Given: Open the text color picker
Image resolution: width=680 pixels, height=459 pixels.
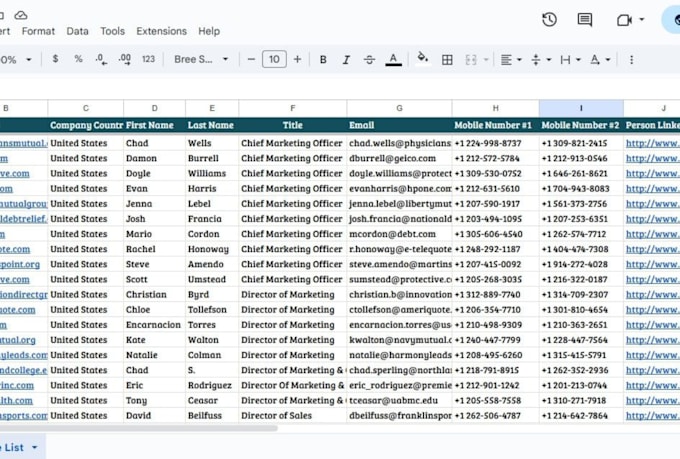Looking at the screenshot, I should [393, 59].
